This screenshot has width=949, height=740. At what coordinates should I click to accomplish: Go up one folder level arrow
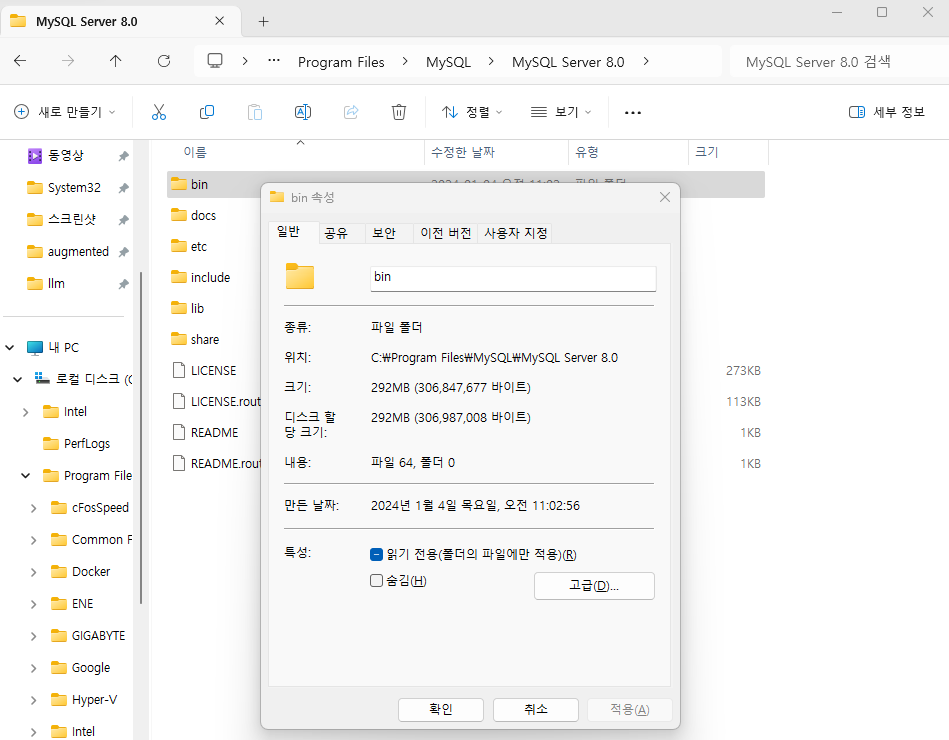coord(116,61)
